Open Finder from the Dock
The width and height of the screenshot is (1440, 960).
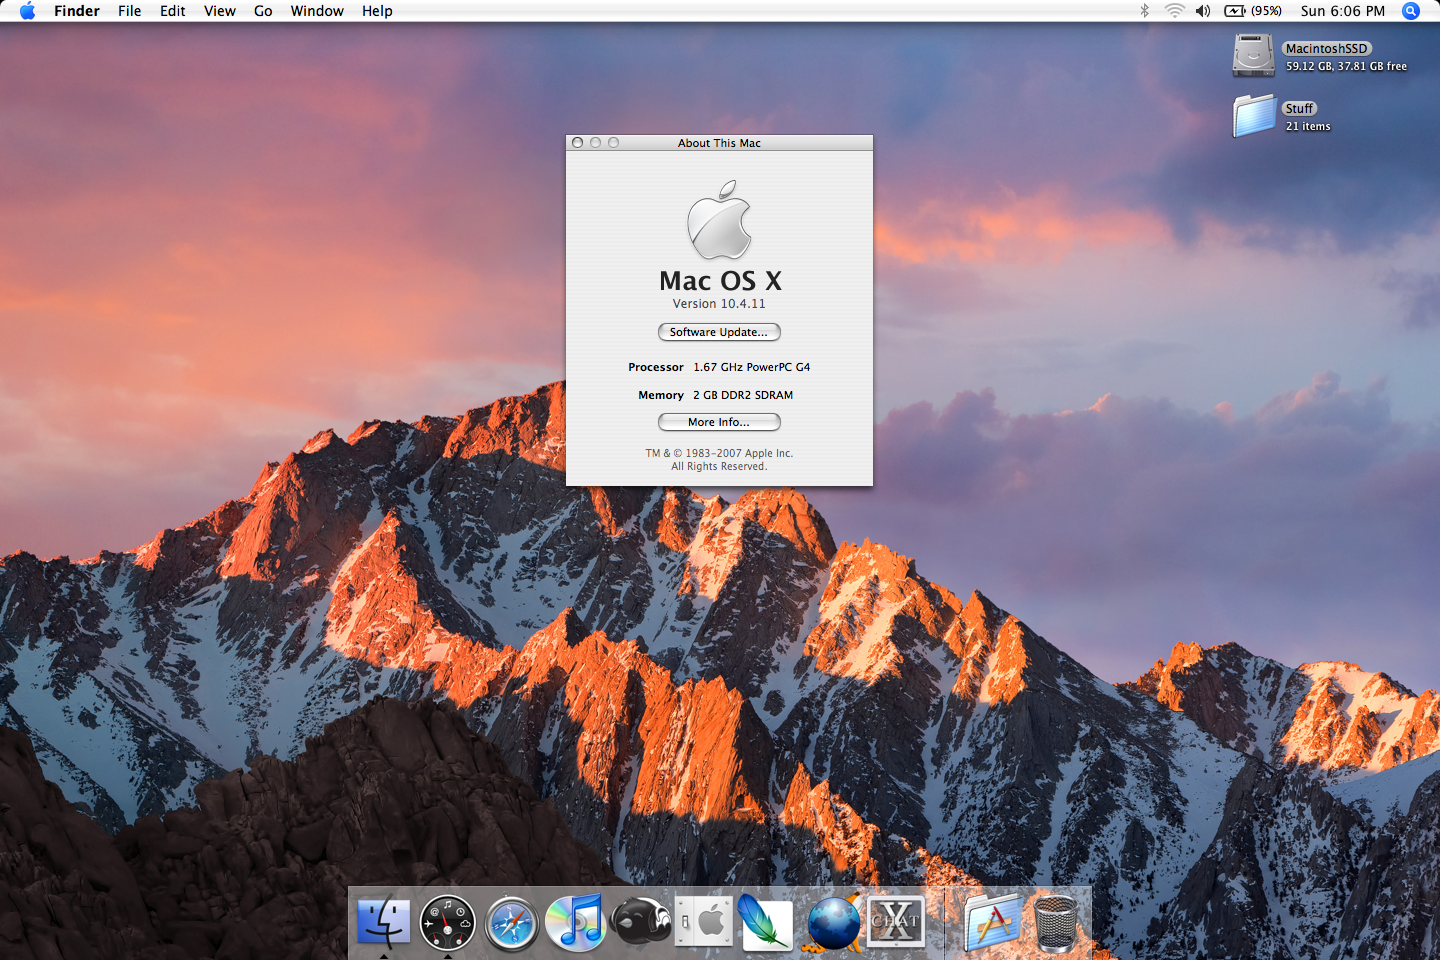tap(384, 922)
